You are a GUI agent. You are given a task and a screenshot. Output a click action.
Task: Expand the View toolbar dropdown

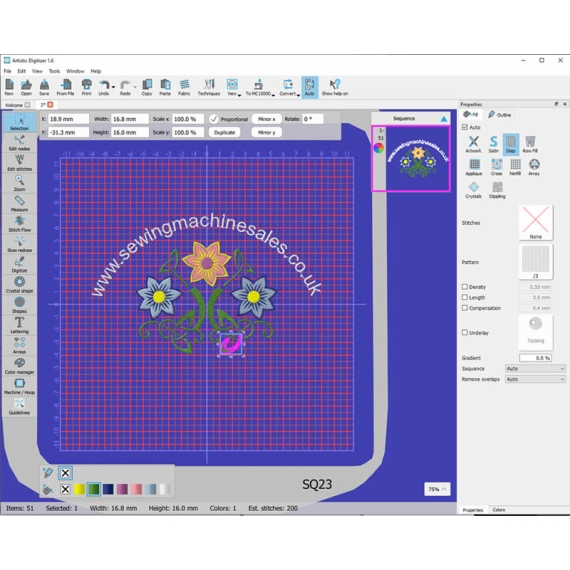click(239, 95)
